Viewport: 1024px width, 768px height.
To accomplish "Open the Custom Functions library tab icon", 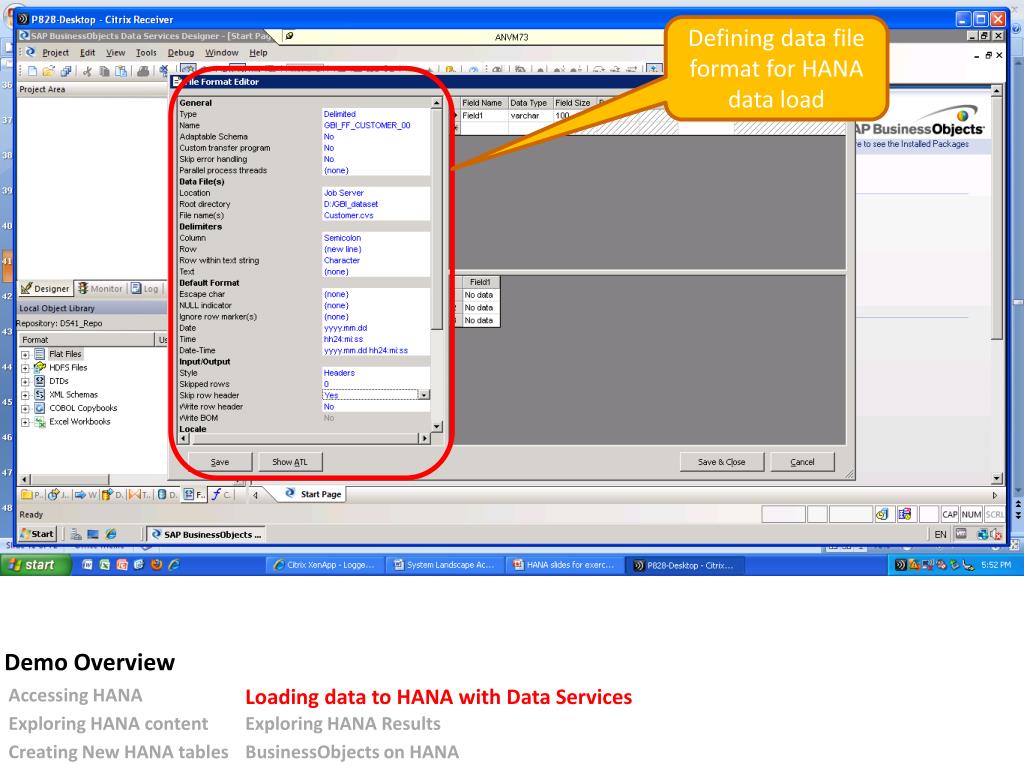I will pos(217,494).
